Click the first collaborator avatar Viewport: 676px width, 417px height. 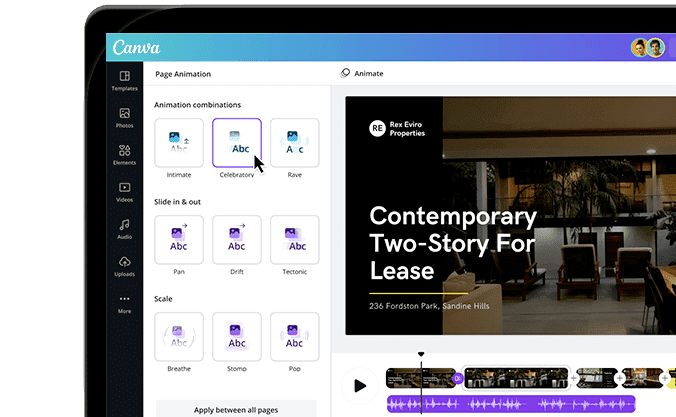(x=639, y=47)
